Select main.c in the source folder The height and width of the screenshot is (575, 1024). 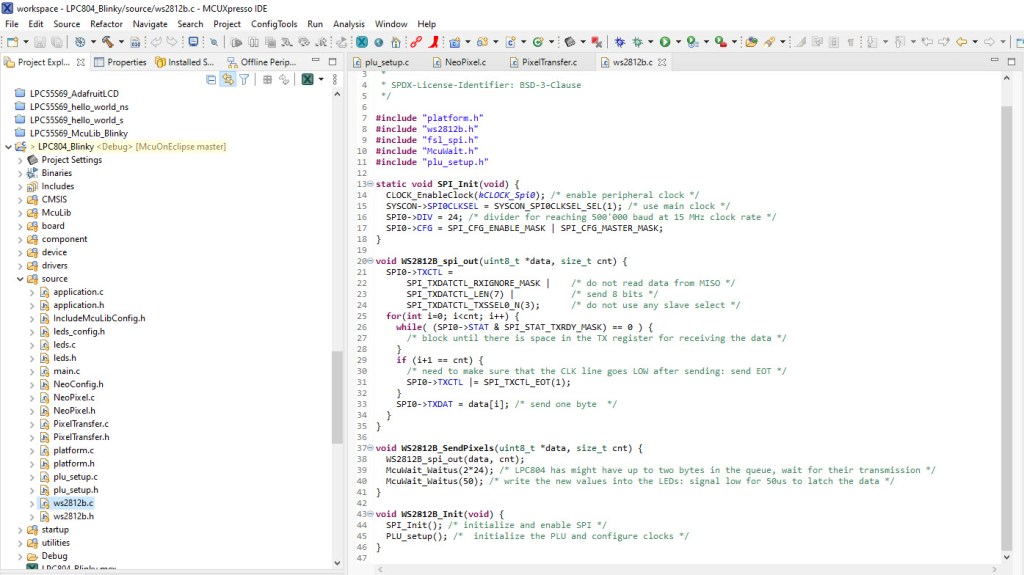point(67,371)
